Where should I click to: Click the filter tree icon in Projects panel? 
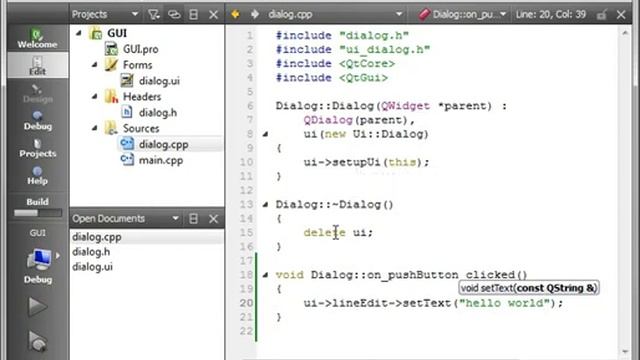154,15
